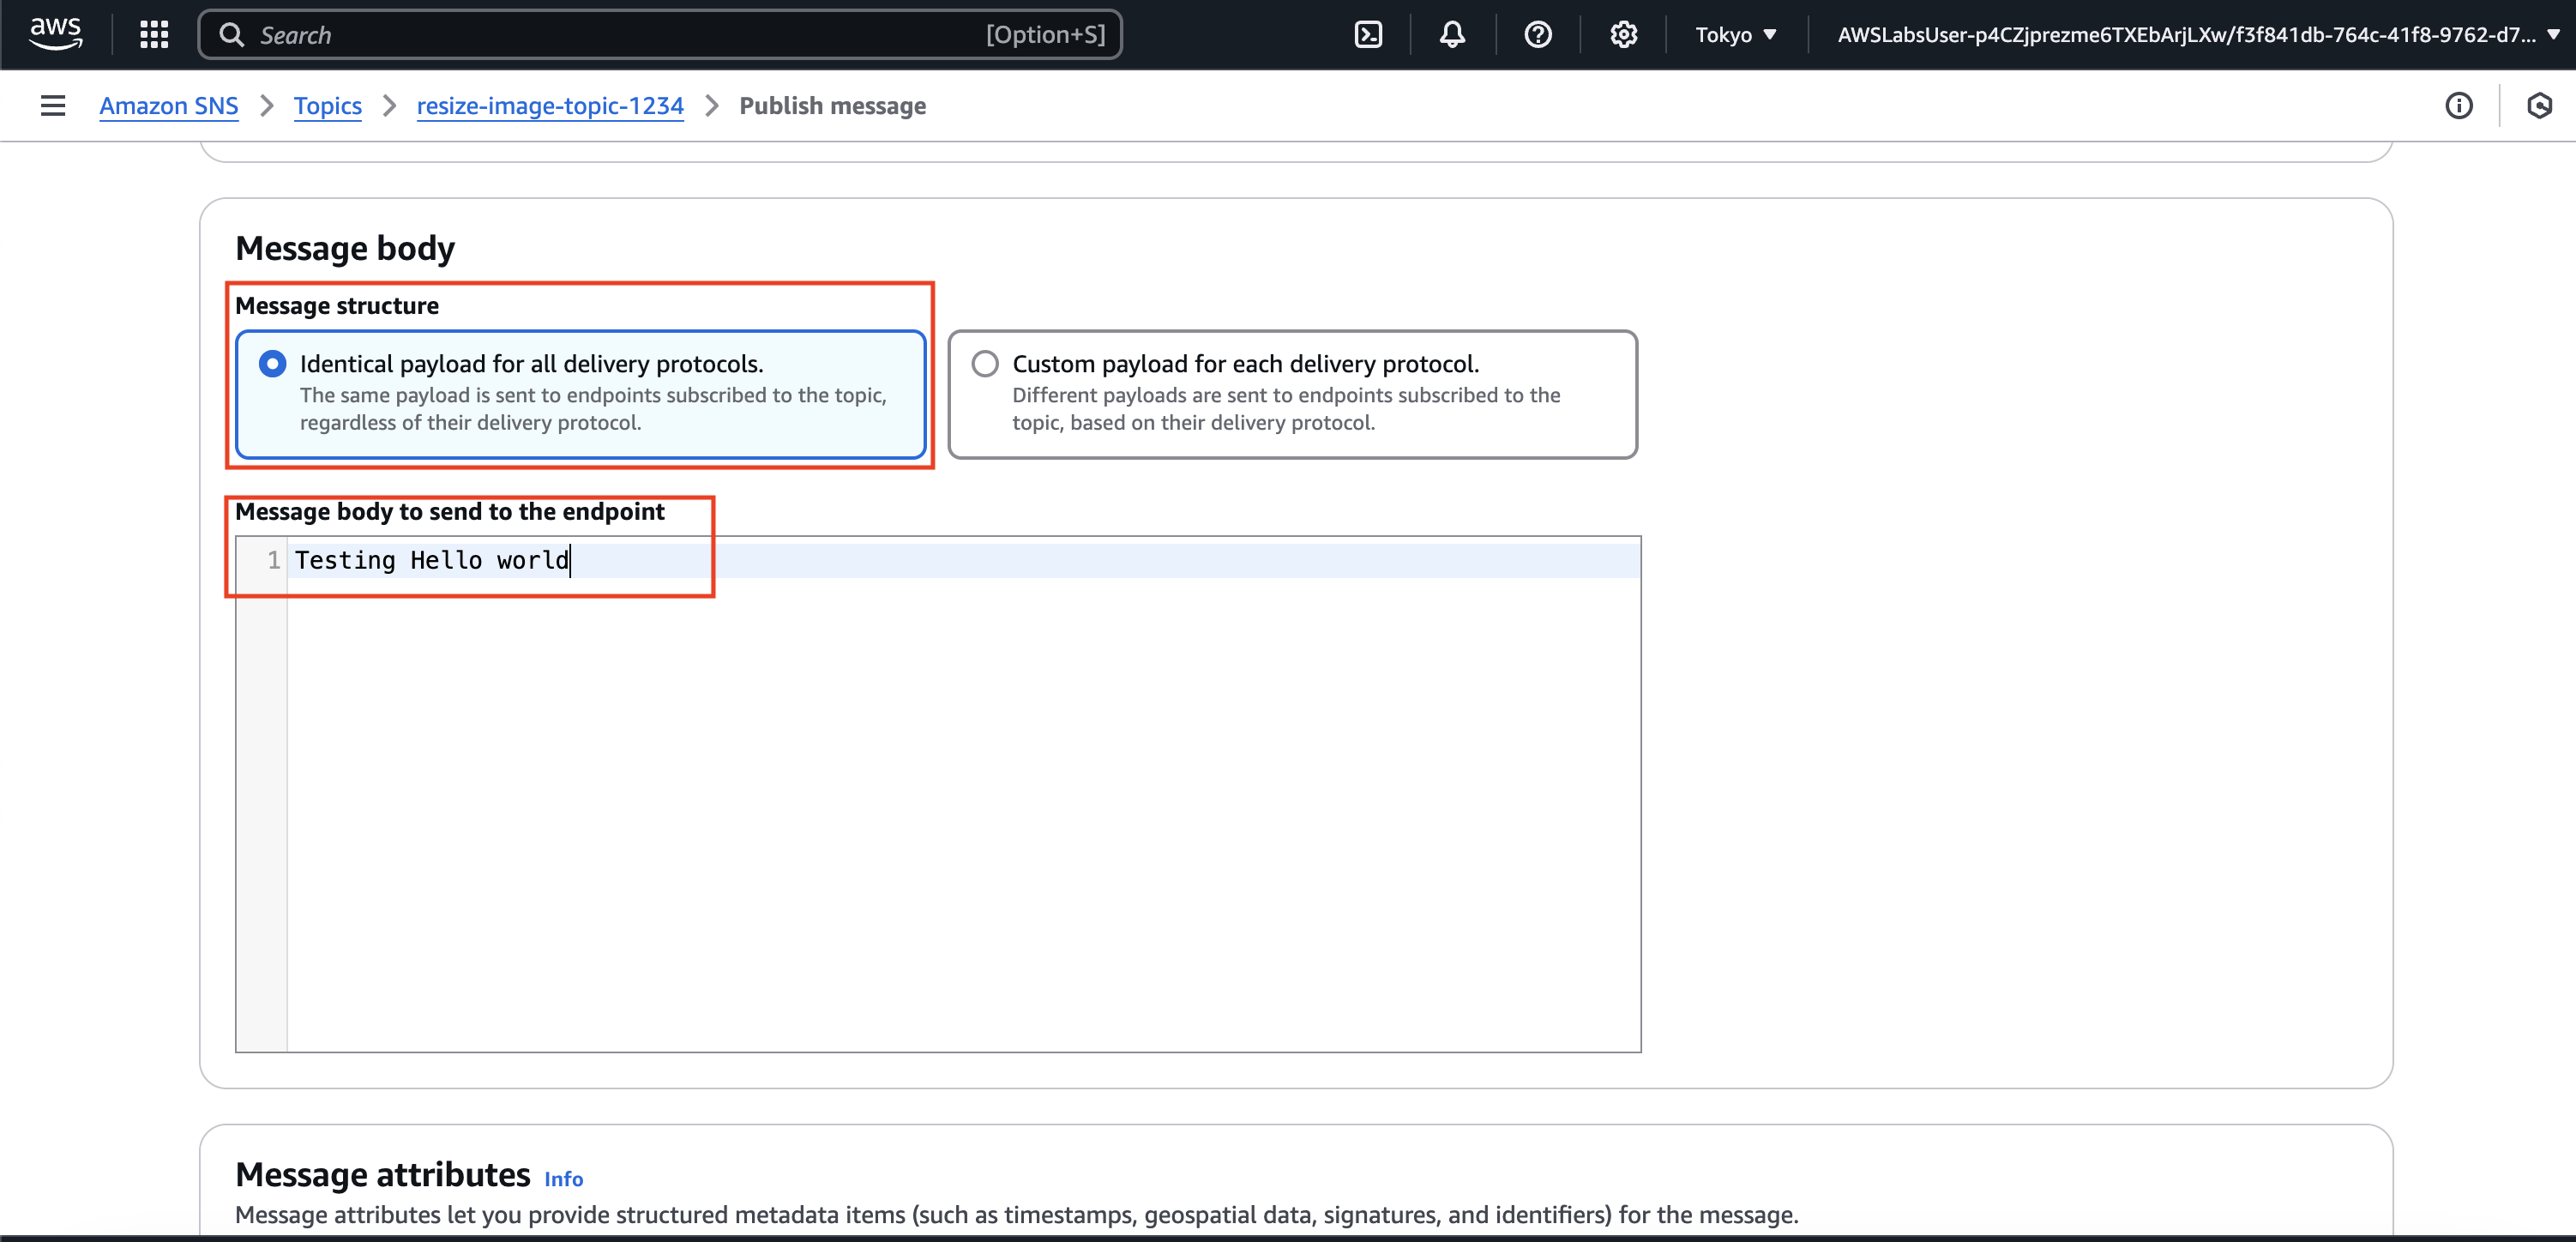This screenshot has height=1242, width=2576.
Task: Click the AWS logo home icon
Action: tap(55, 33)
